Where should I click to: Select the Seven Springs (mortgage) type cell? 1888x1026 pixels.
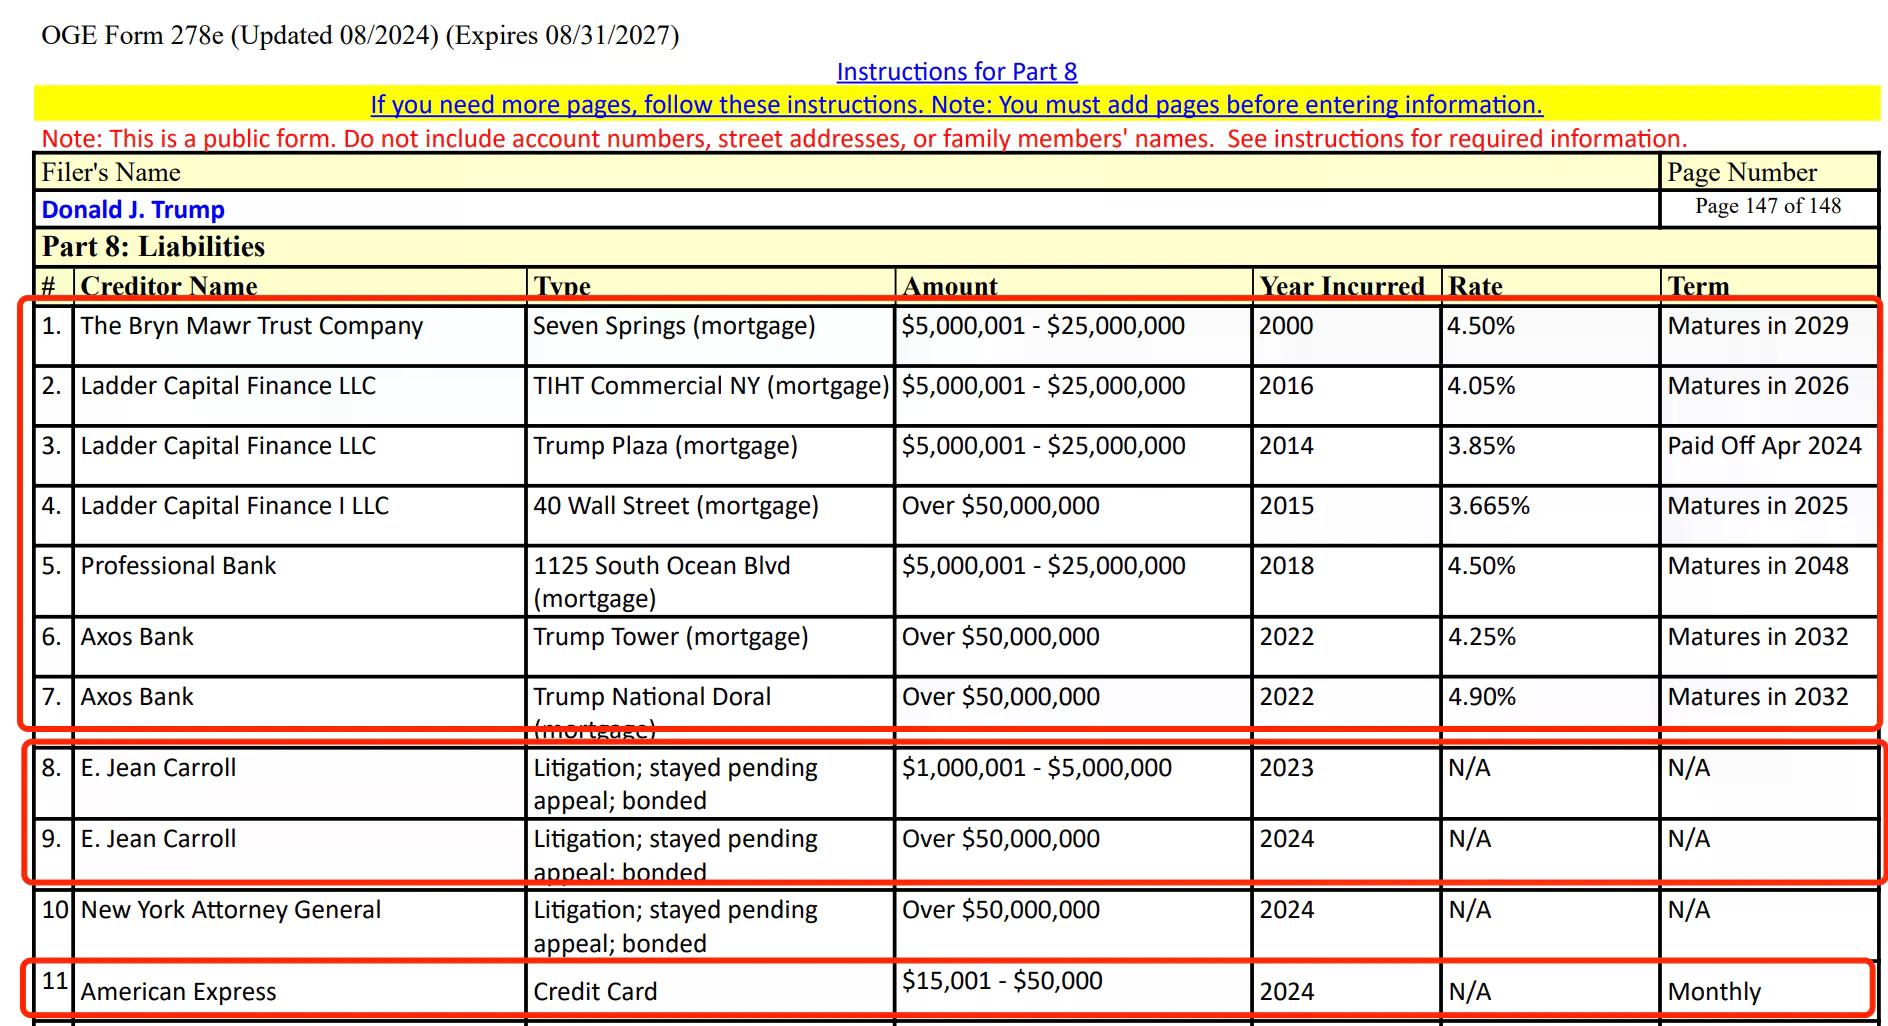coord(674,327)
